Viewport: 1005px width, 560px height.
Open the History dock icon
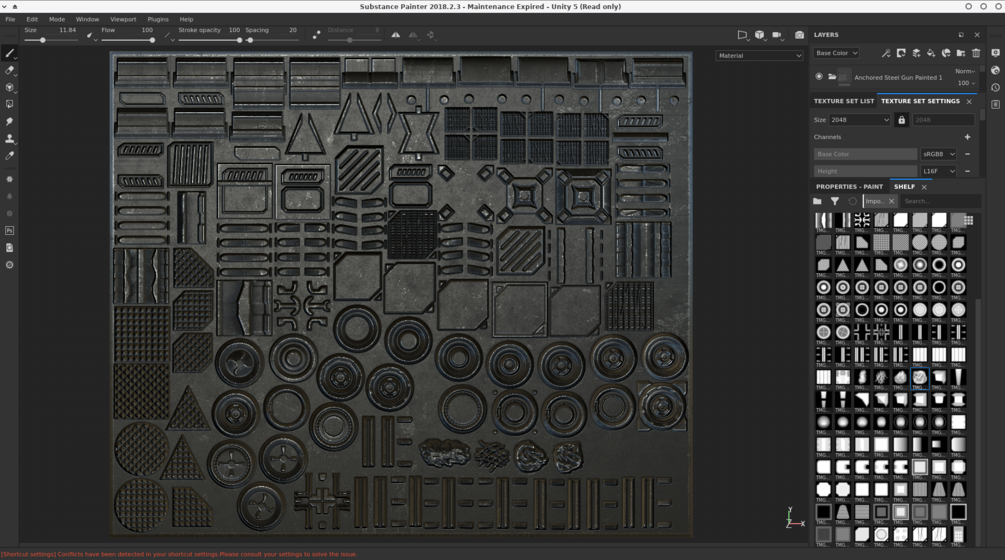click(x=995, y=88)
